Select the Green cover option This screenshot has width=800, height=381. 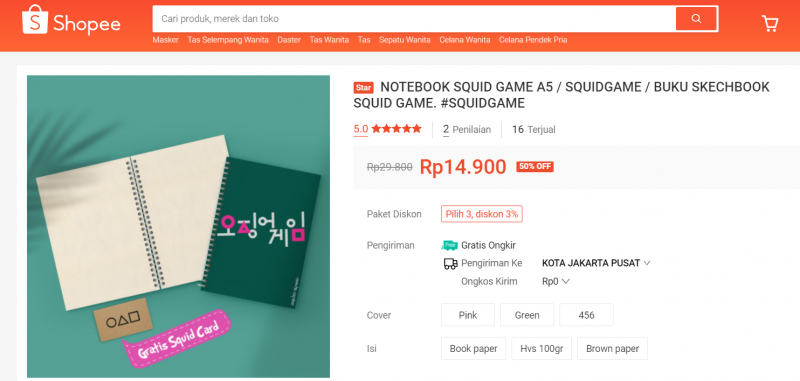(x=527, y=315)
